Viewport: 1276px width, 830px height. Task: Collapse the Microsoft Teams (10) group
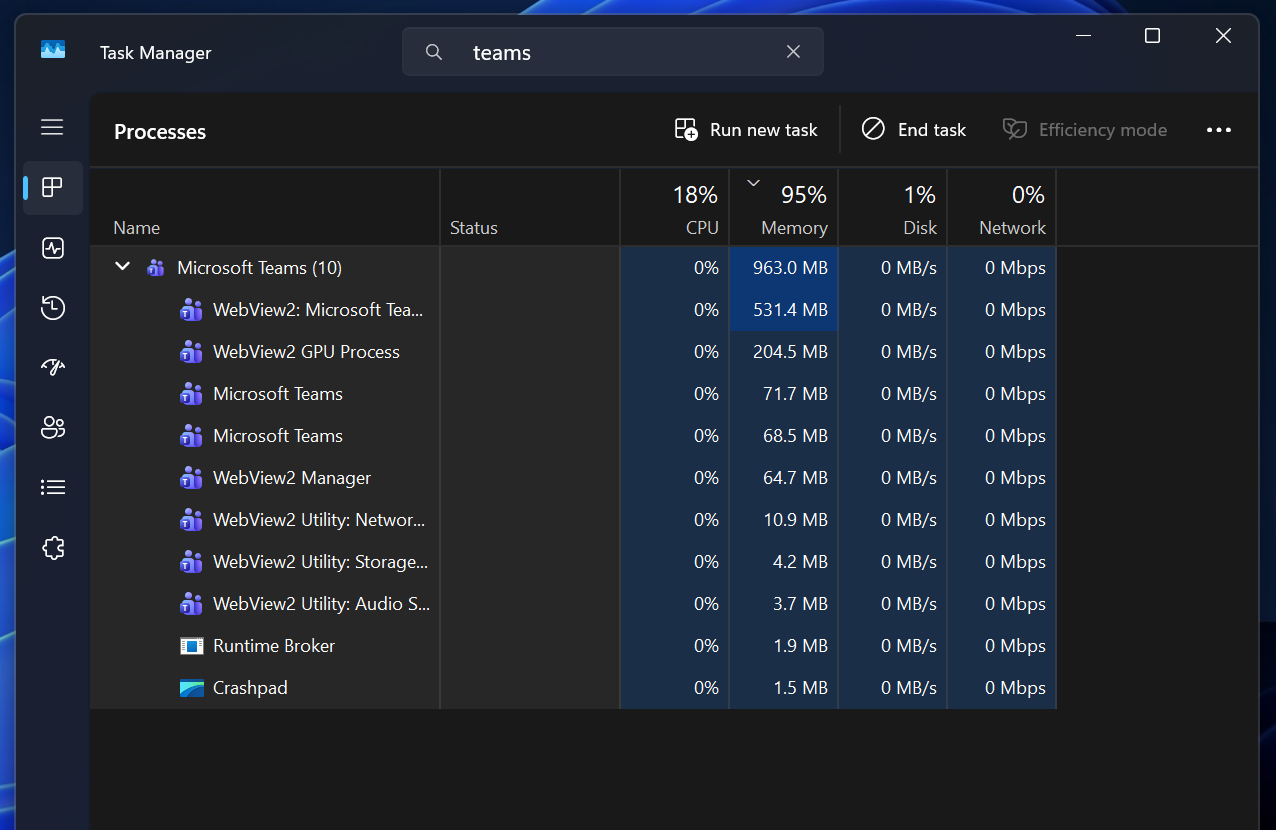[x=122, y=267]
